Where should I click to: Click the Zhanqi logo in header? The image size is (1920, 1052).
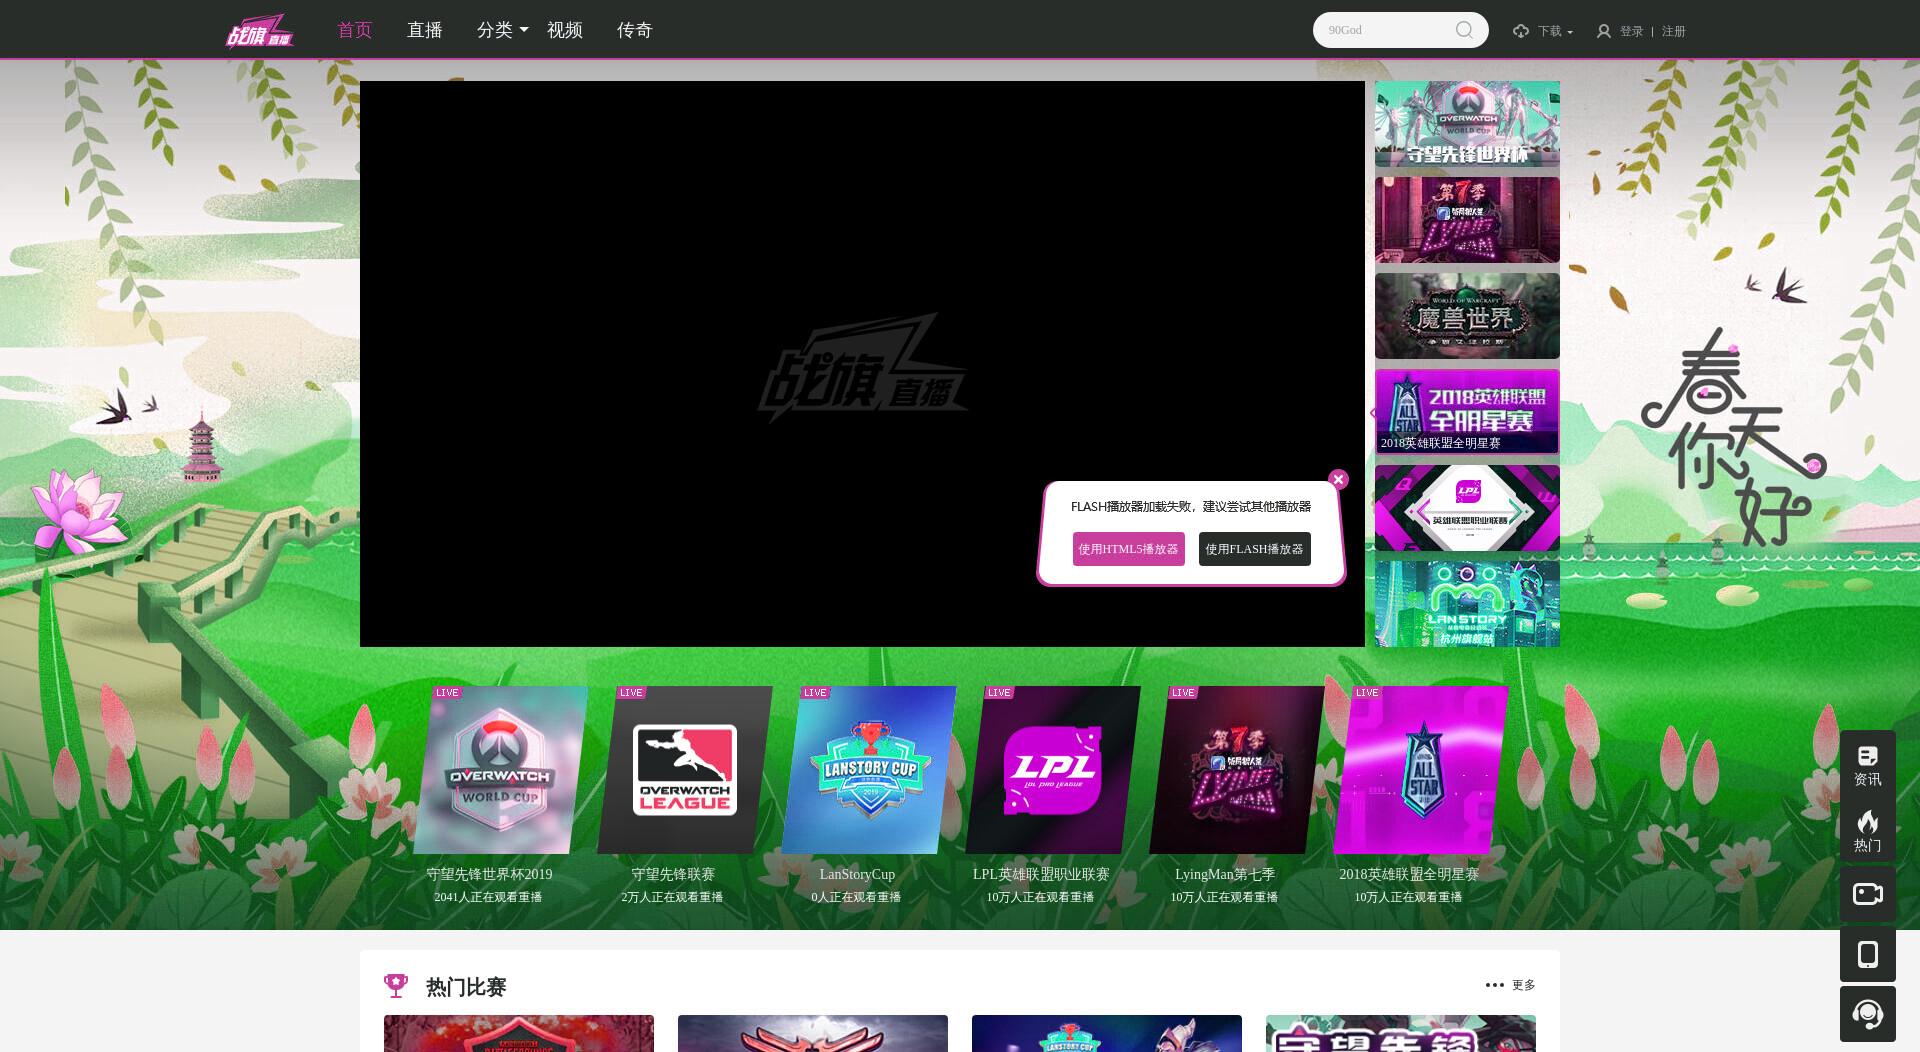tap(259, 31)
